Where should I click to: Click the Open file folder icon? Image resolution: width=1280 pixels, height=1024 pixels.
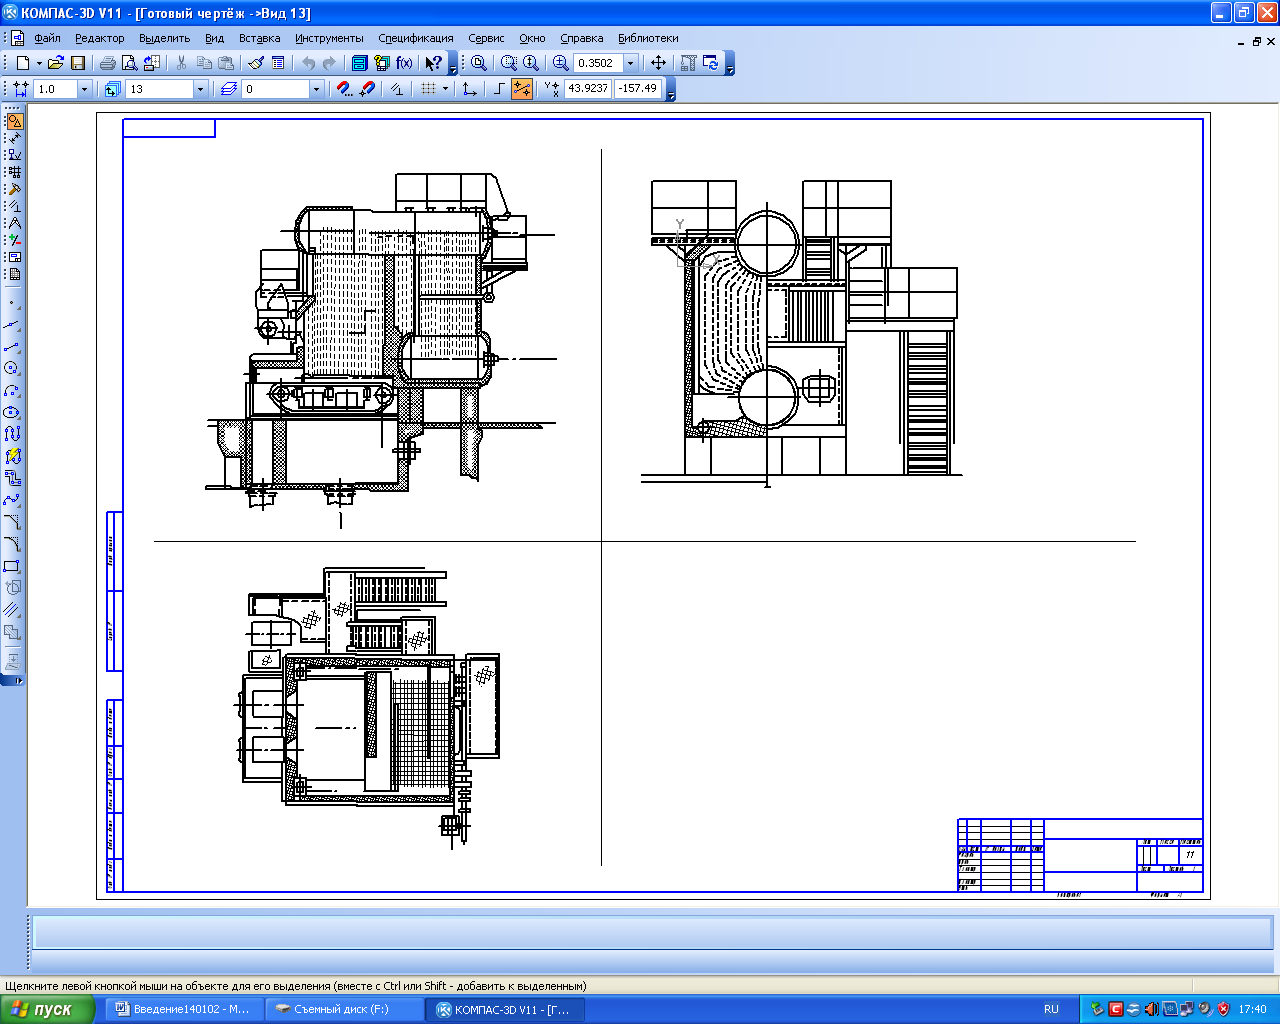coord(56,63)
